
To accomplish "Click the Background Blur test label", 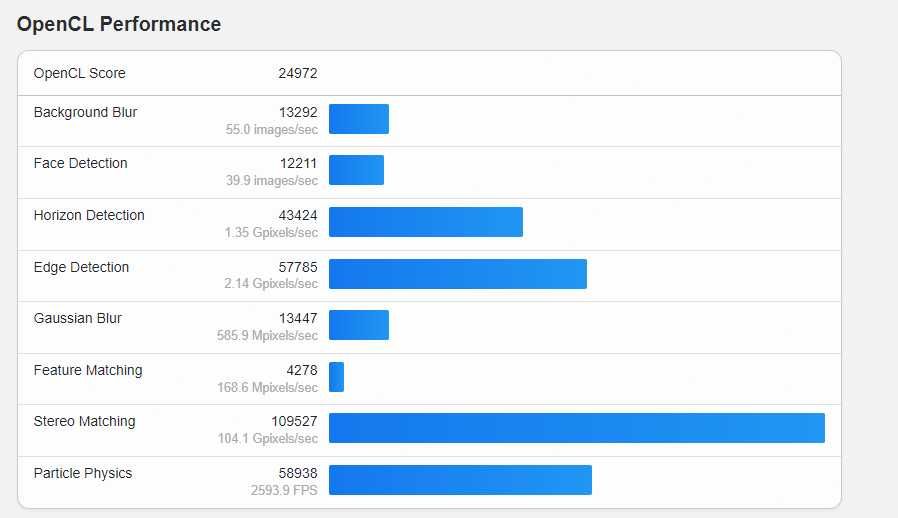I will coord(85,112).
